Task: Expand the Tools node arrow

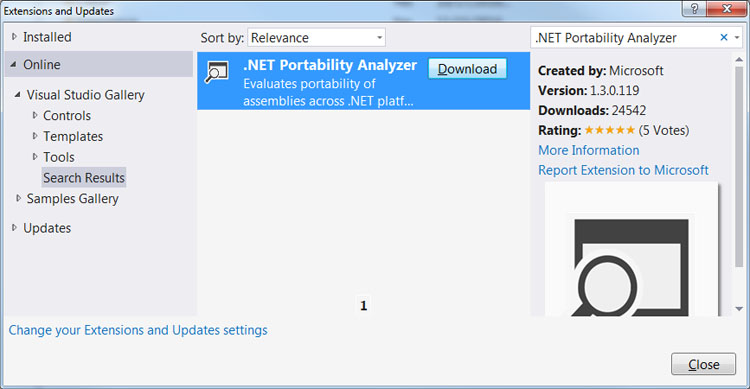Action: (35, 156)
